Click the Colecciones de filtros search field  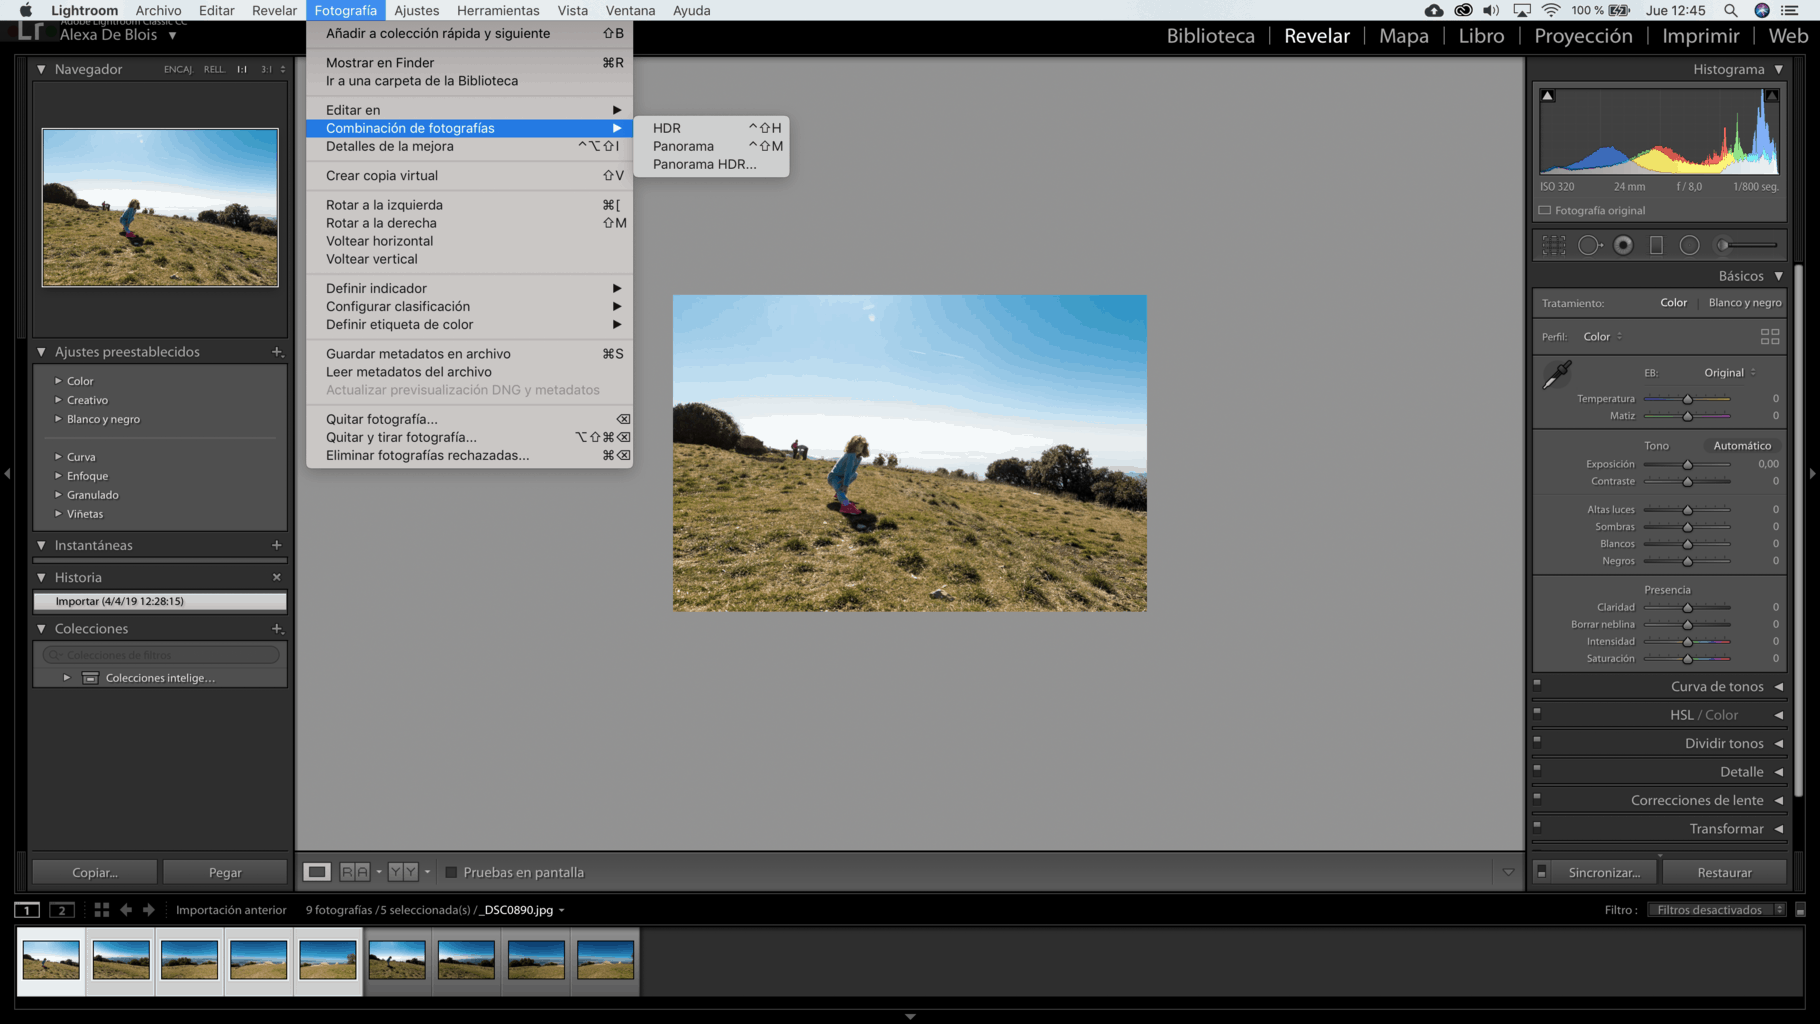click(x=160, y=655)
